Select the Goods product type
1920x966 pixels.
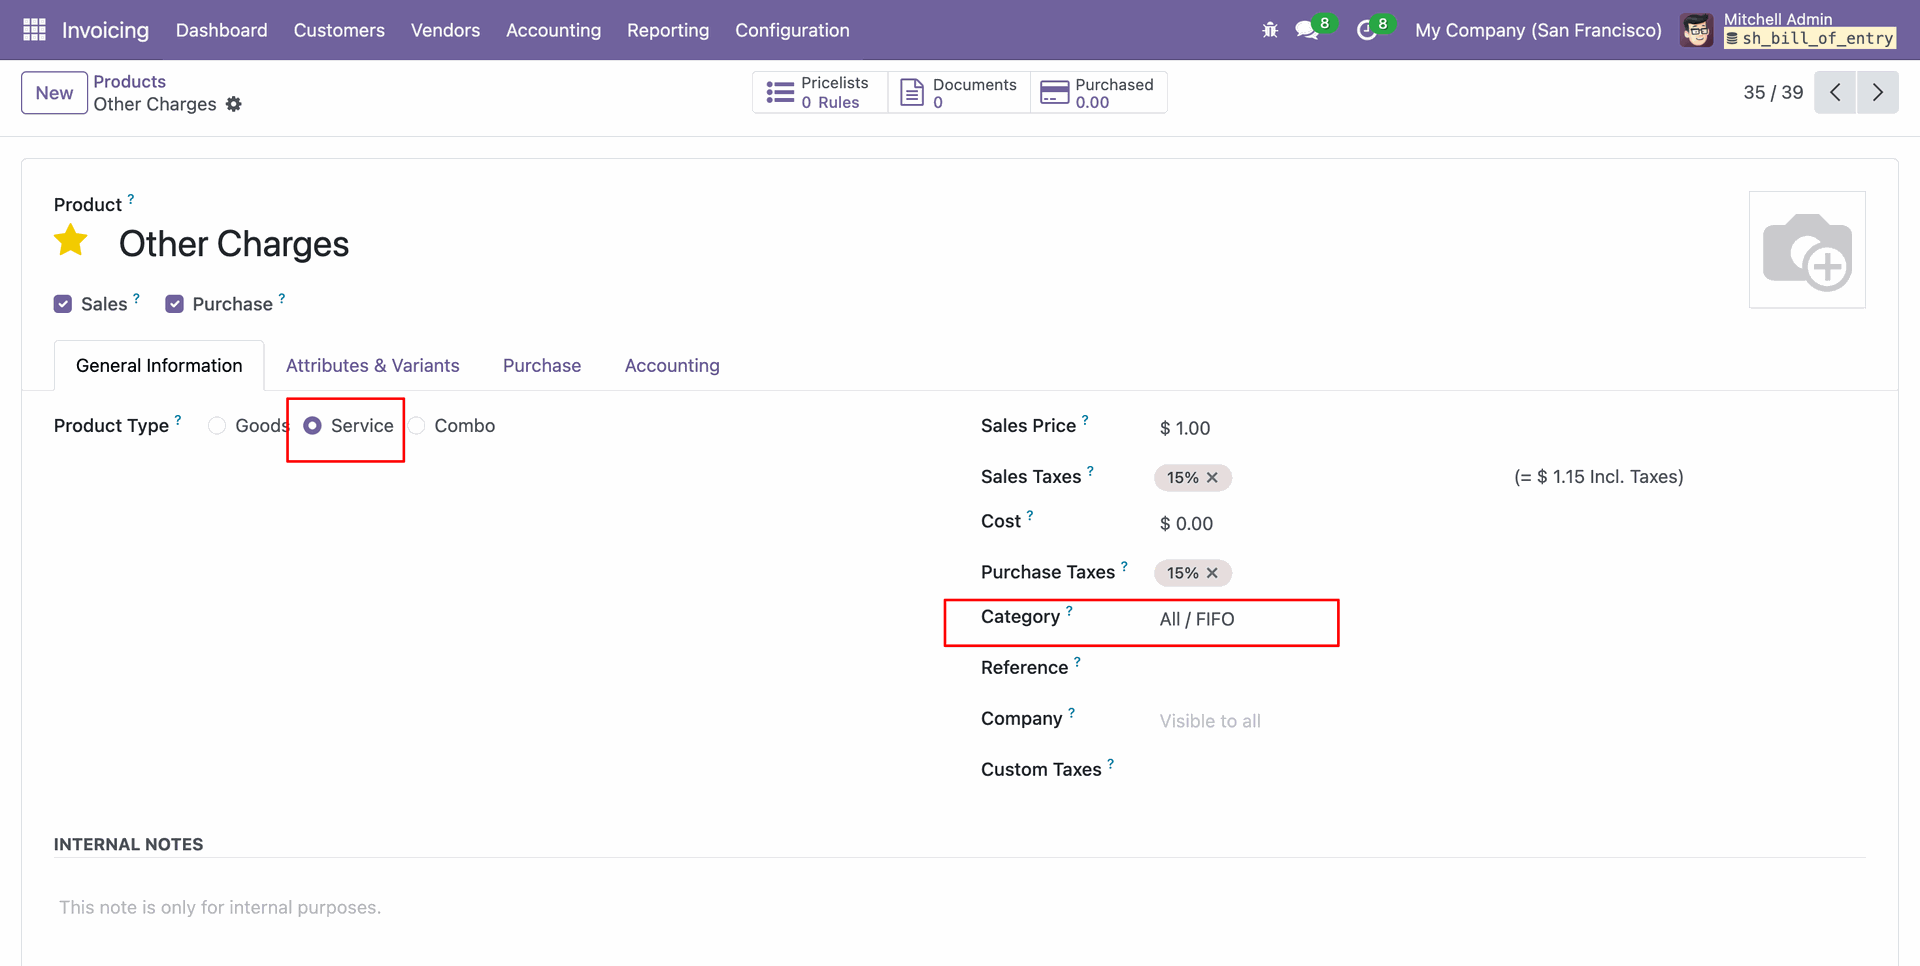(x=217, y=426)
